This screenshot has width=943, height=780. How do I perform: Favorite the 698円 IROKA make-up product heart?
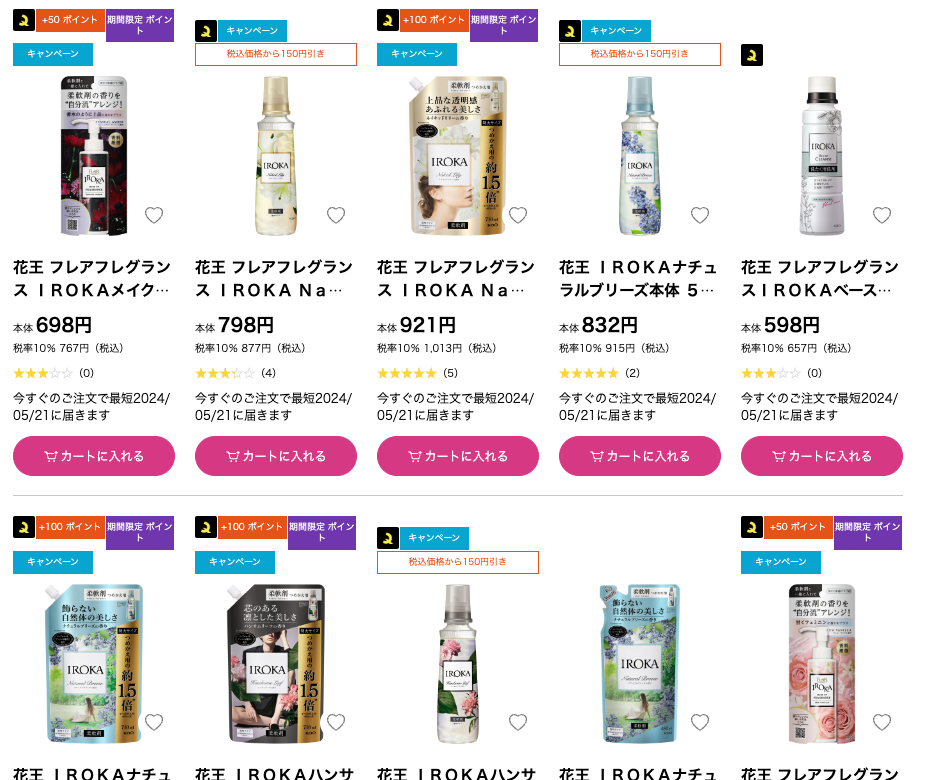coord(154,215)
